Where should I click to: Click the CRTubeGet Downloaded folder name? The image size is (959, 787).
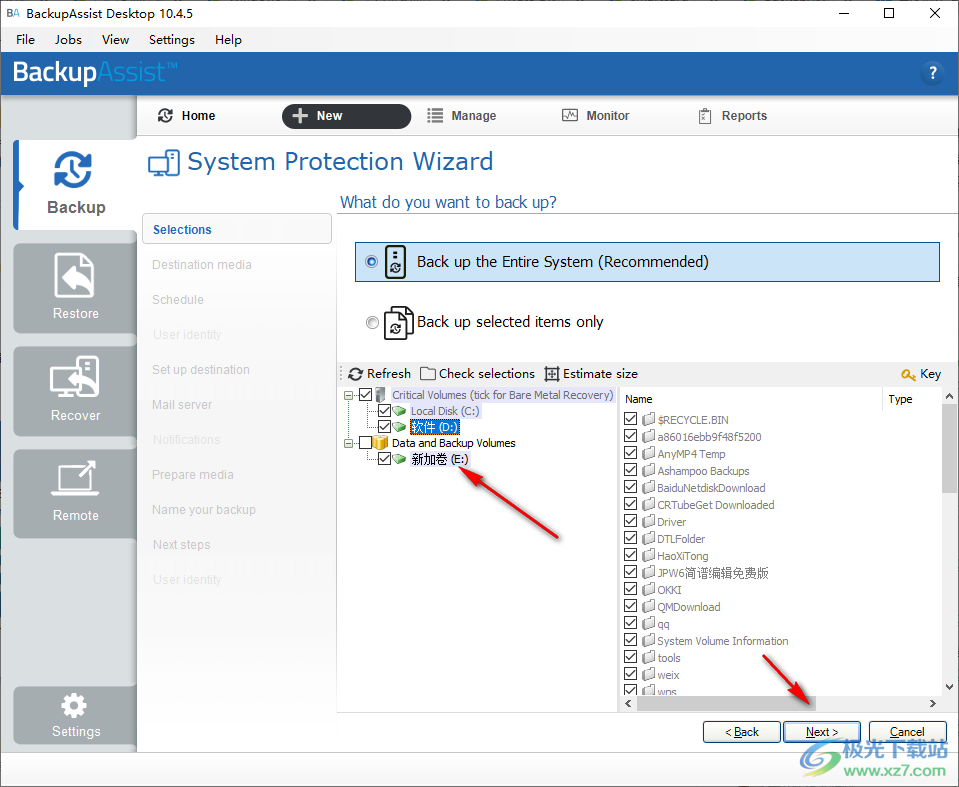[x=716, y=504]
